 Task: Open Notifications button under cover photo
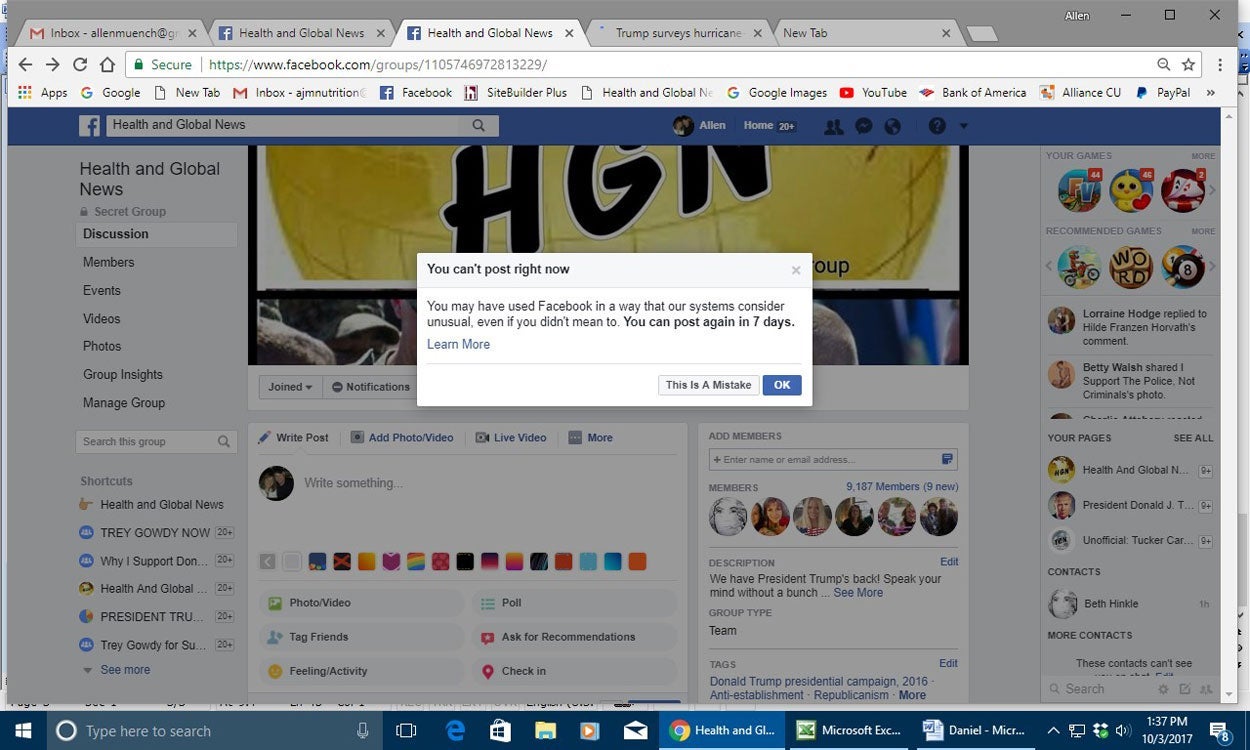point(370,387)
